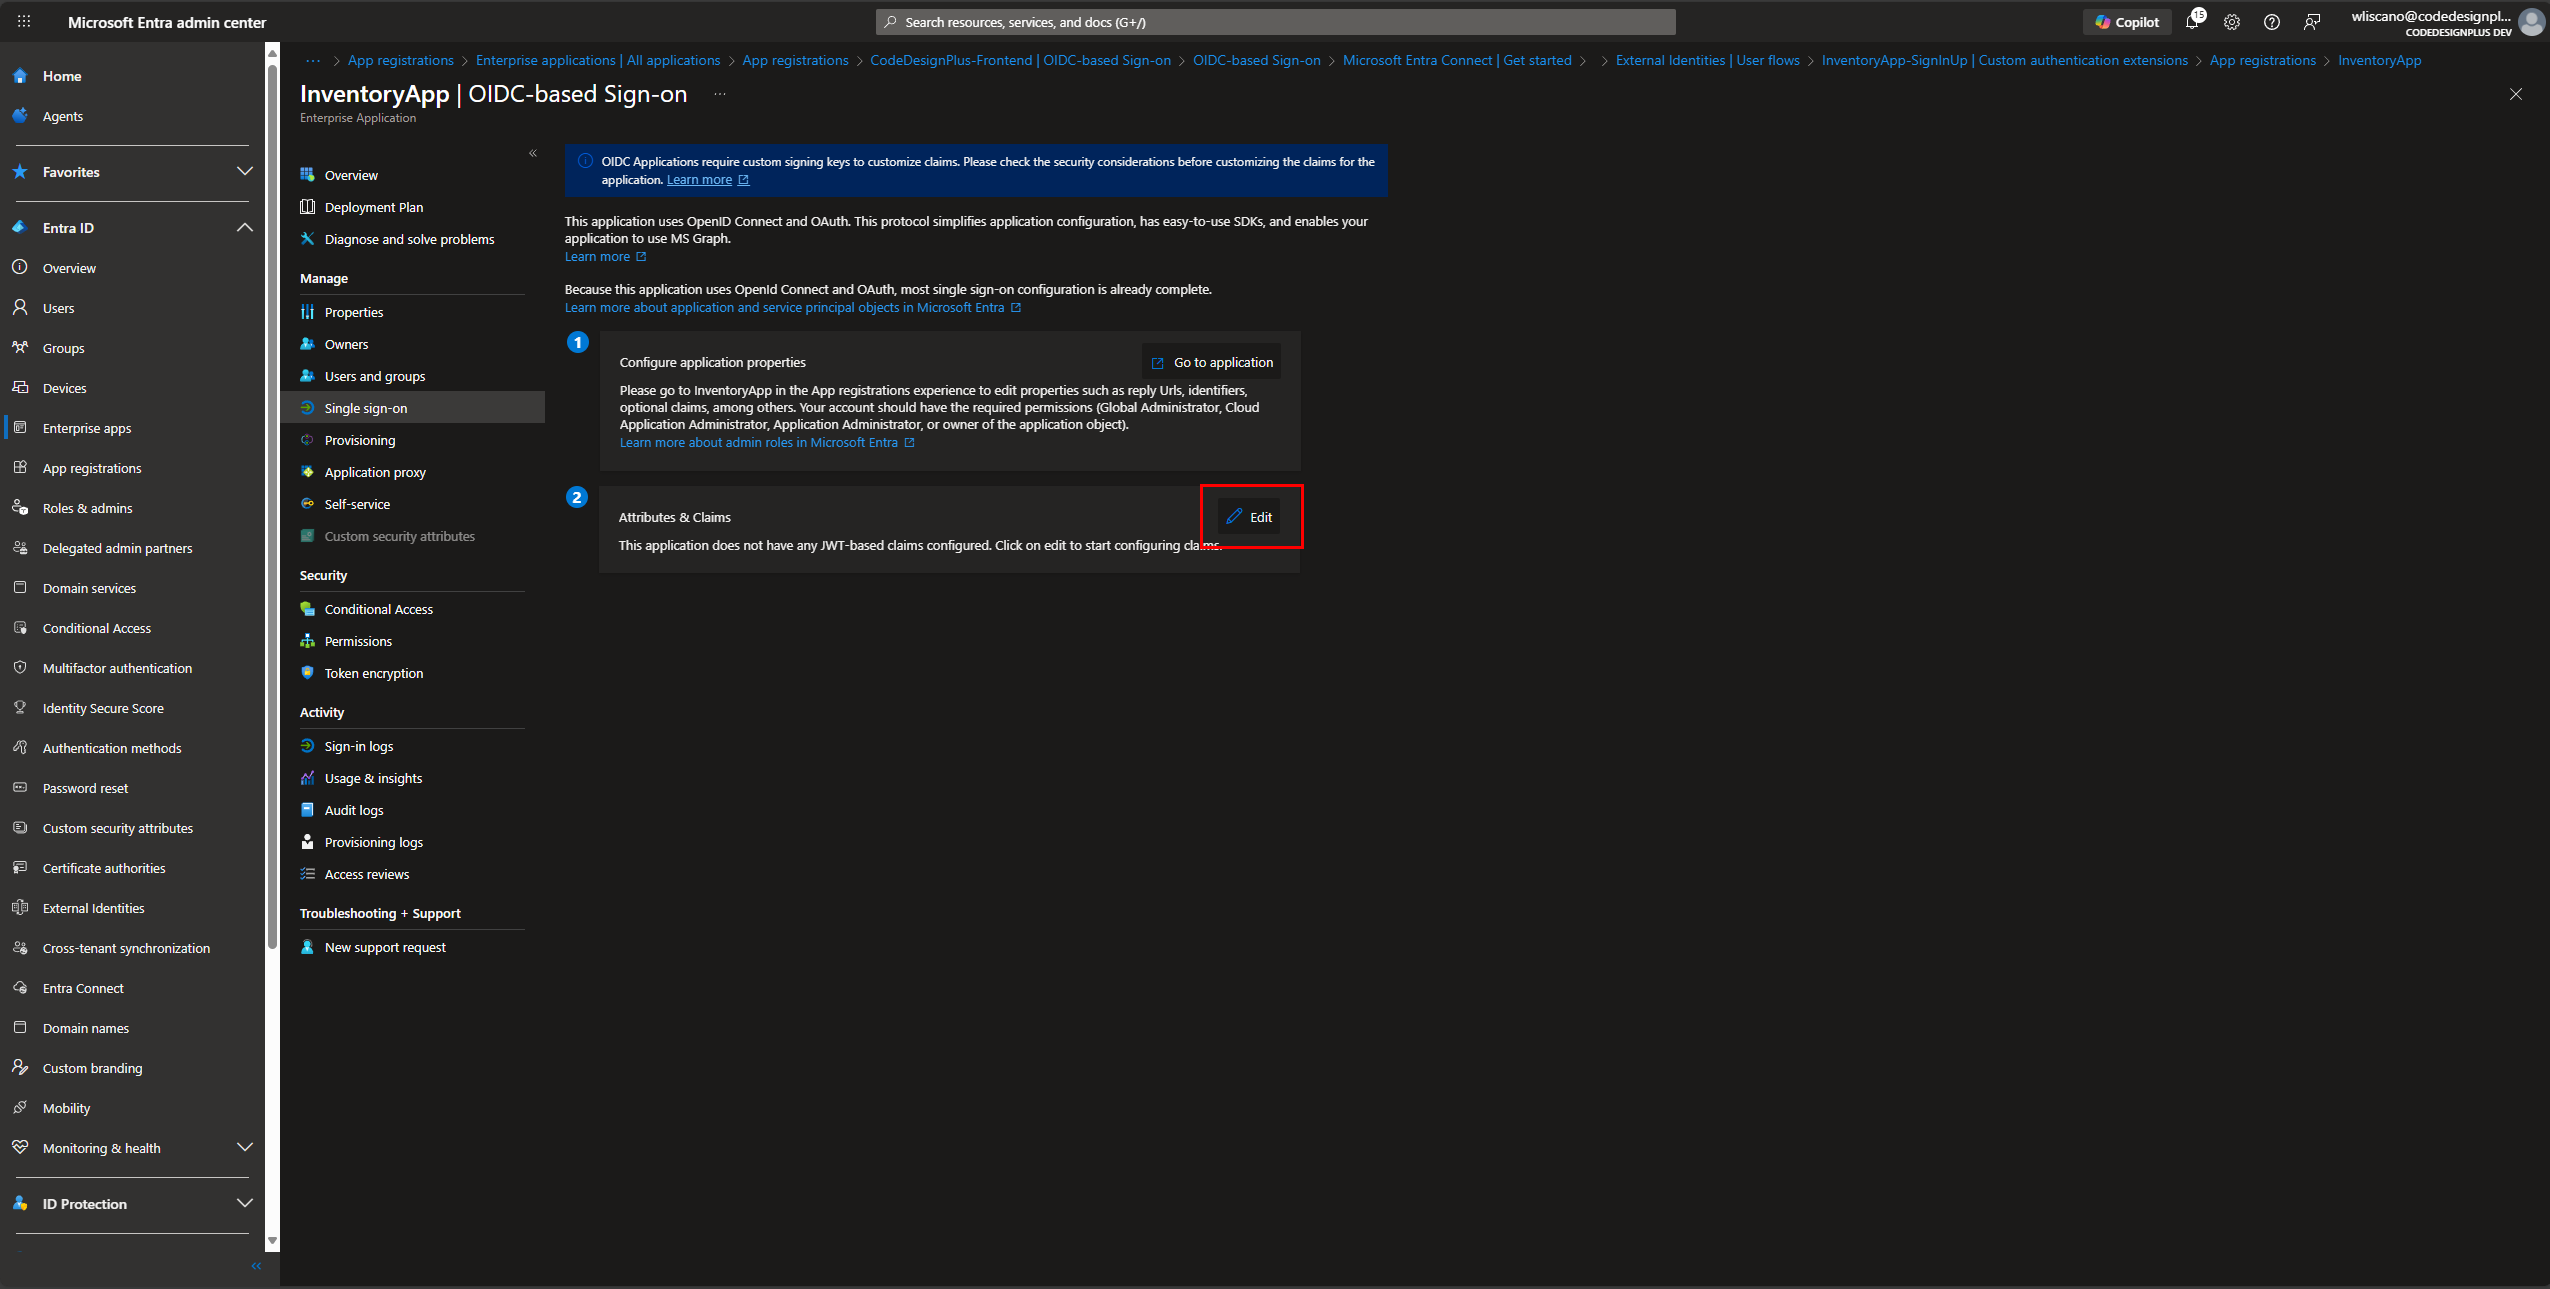Select Enterprise apps in left nav
The height and width of the screenshot is (1289, 2550).
(87, 428)
